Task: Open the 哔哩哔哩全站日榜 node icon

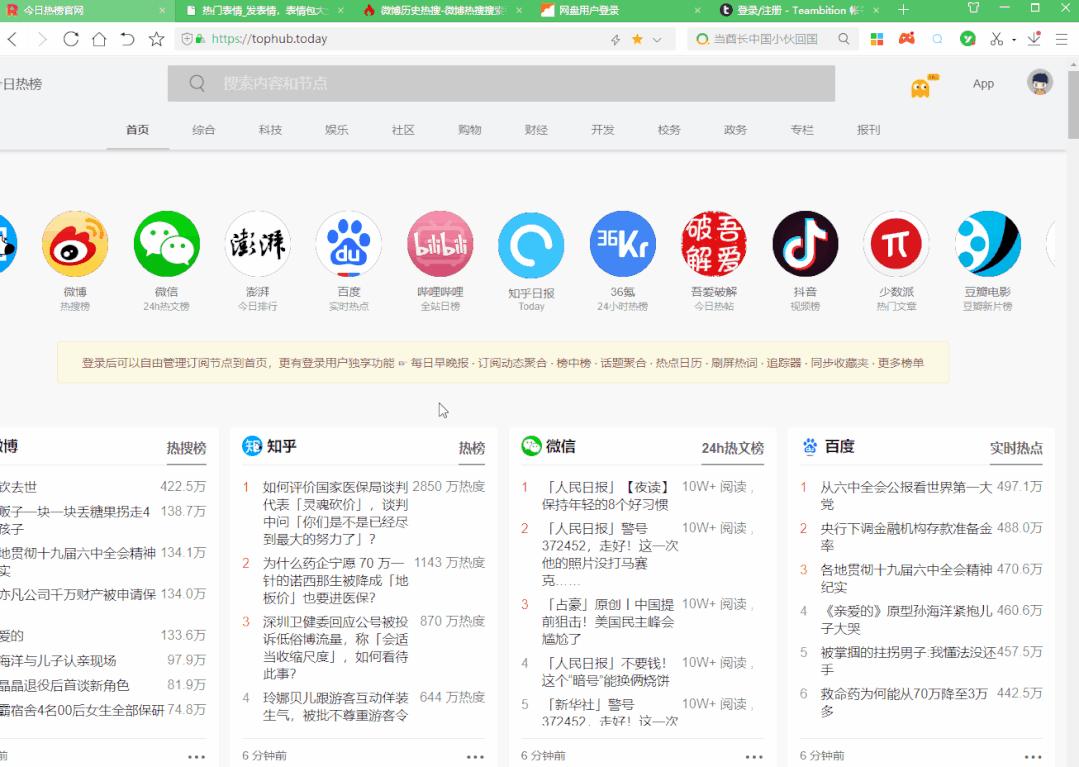Action: point(440,243)
